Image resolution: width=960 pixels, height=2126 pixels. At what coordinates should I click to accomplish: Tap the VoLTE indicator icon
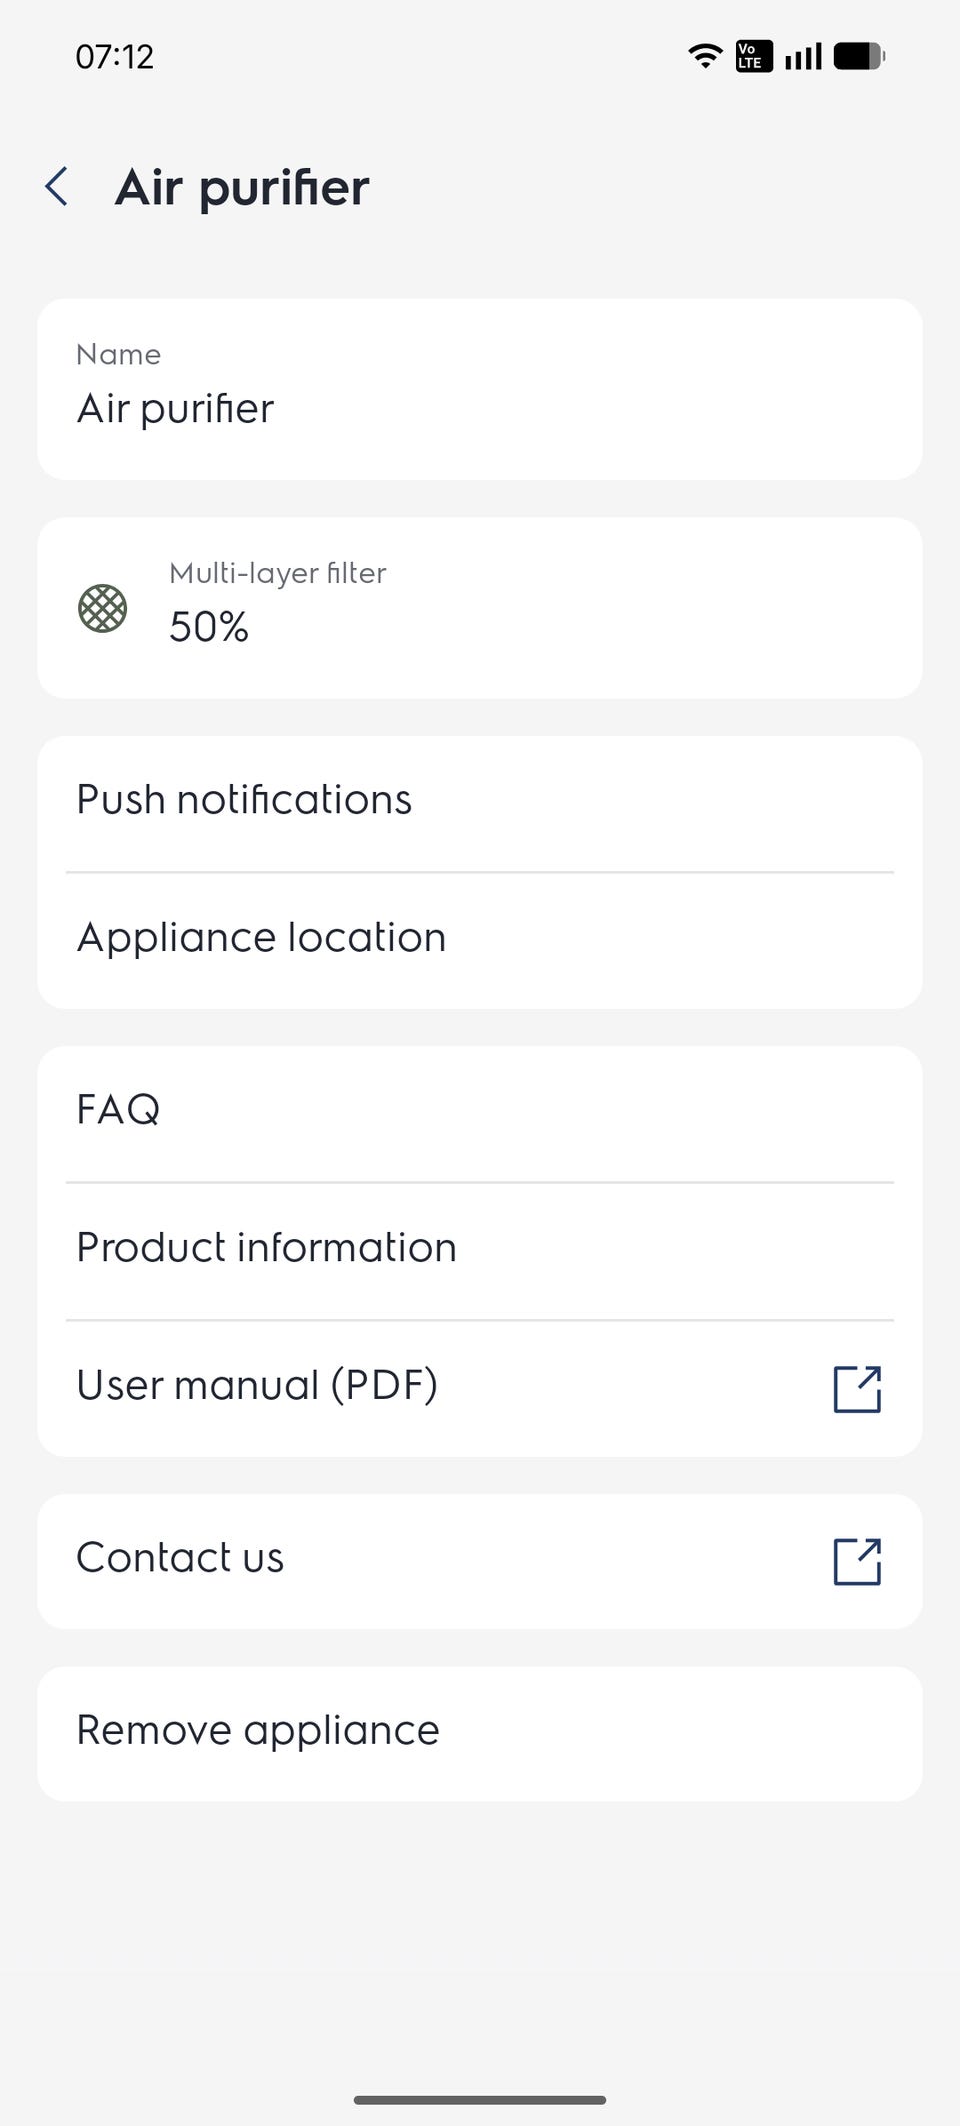[x=753, y=56]
